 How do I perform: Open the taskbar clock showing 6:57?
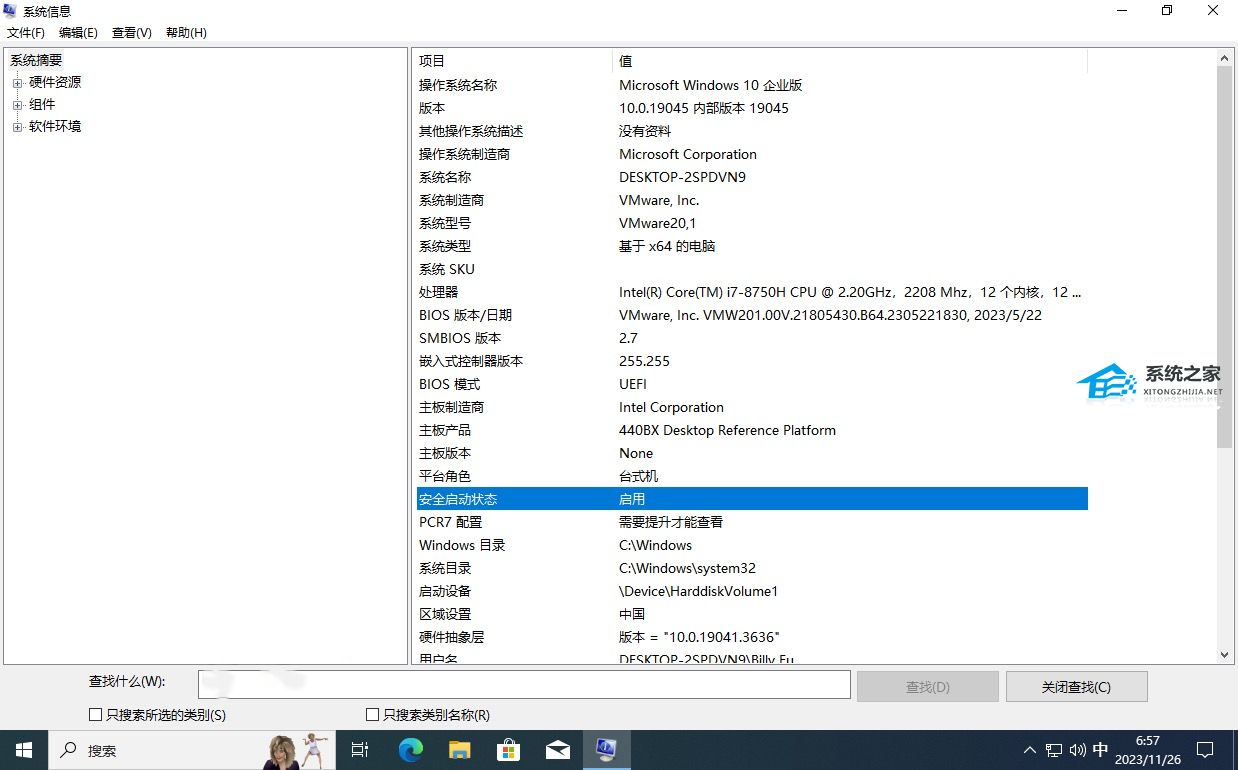point(1148,750)
